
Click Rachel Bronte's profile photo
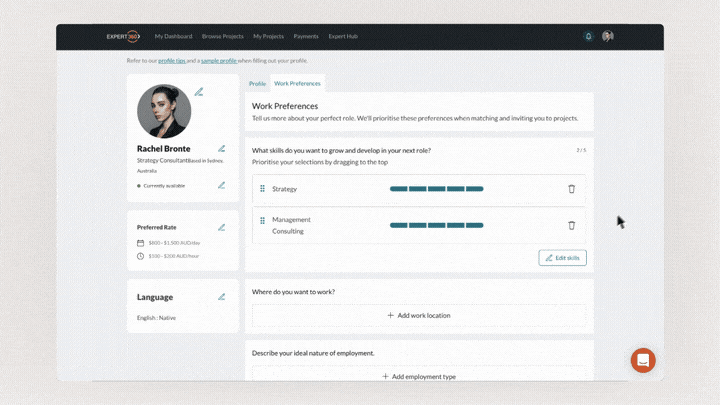coord(164,111)
